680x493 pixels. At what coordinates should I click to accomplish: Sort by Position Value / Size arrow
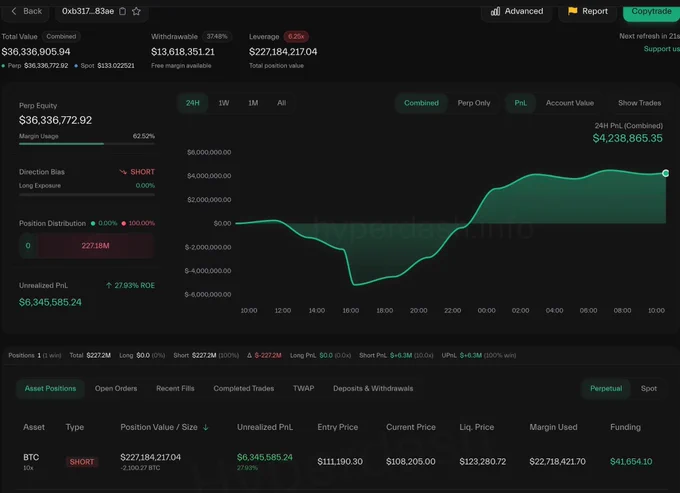pyautogui.click(x=206, y=428)
